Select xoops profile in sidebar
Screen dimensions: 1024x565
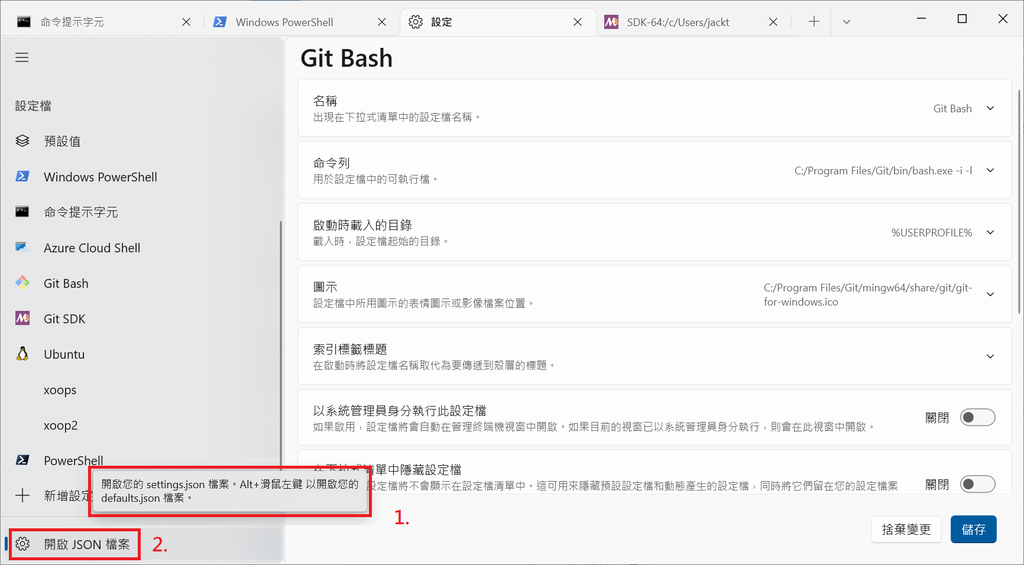(x=141, y=389)
